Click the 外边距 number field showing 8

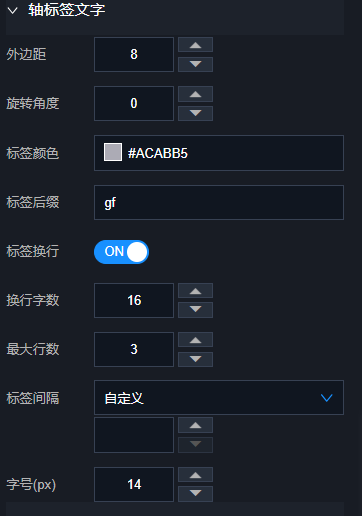pos(134,54)
